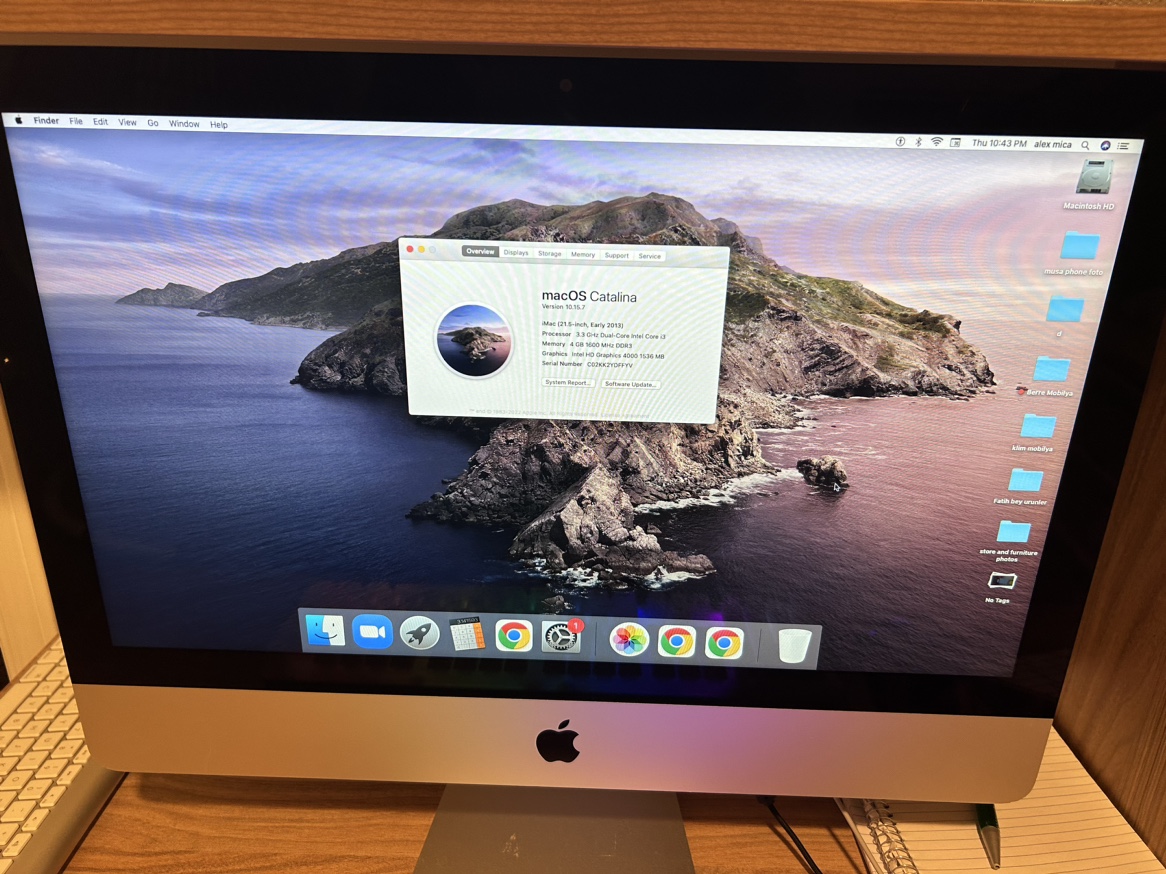
Task: Switch to the Displays tab
Action: point(515,253)
